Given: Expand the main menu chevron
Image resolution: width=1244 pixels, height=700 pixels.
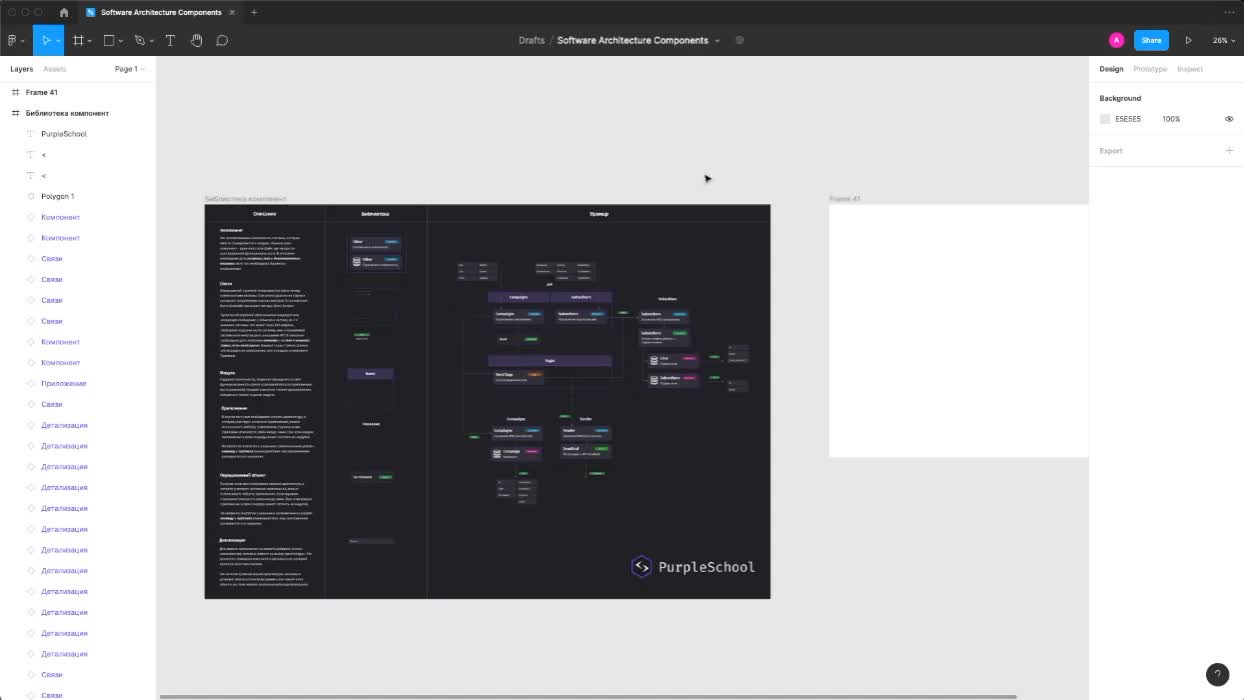Looking at the screenshot, I should (24, 41).
